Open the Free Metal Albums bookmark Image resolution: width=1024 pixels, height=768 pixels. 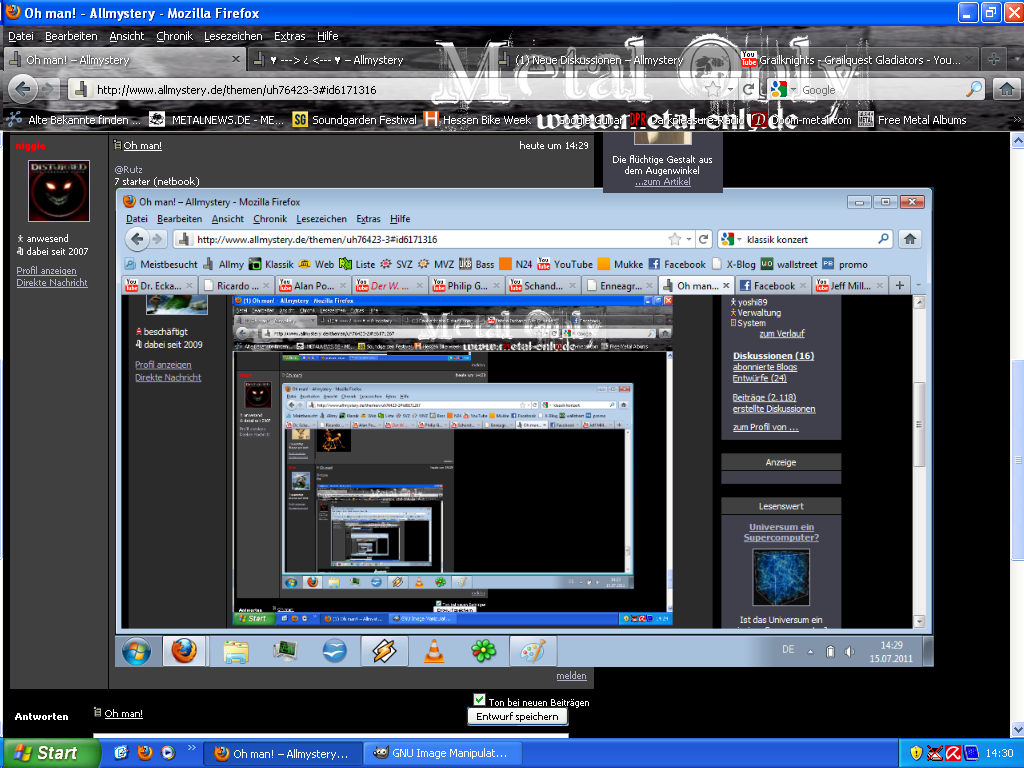point(912,120)
